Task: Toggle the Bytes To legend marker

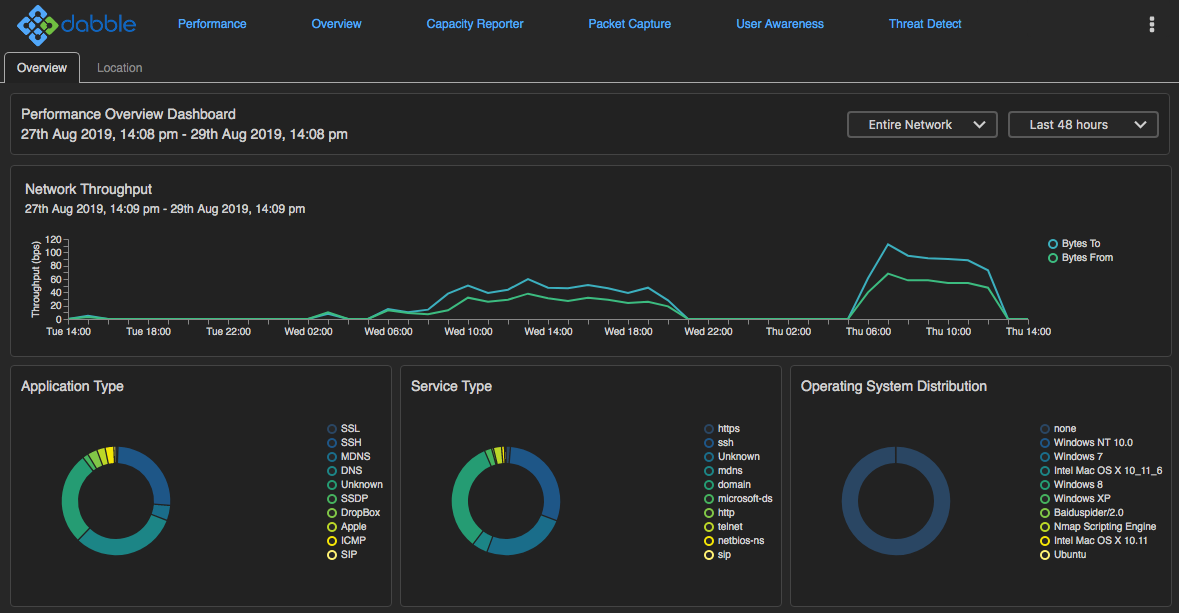Action: (x=1052, y=244)
